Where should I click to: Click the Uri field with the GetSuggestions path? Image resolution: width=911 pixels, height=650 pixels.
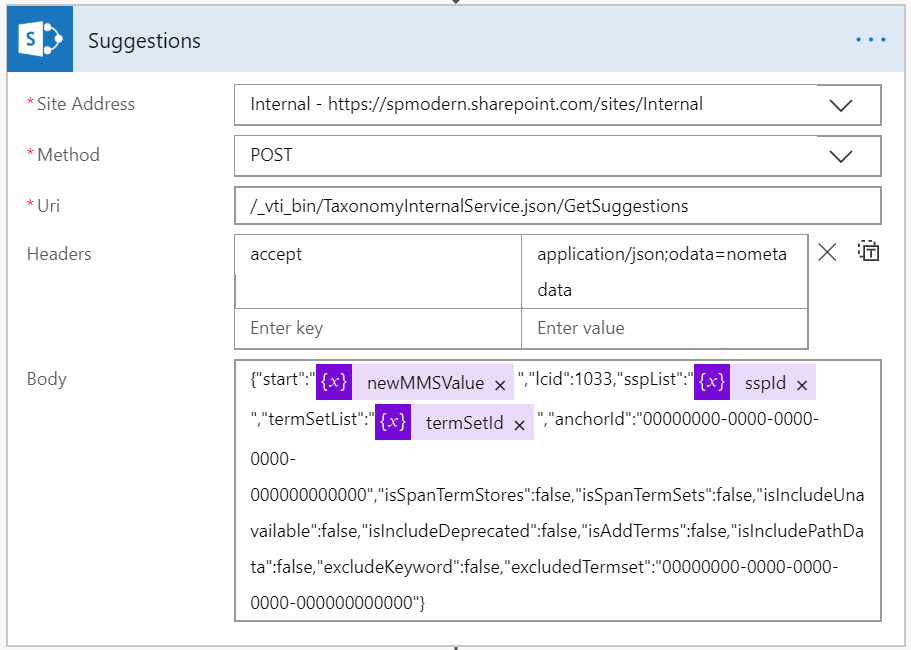[558, 206]
